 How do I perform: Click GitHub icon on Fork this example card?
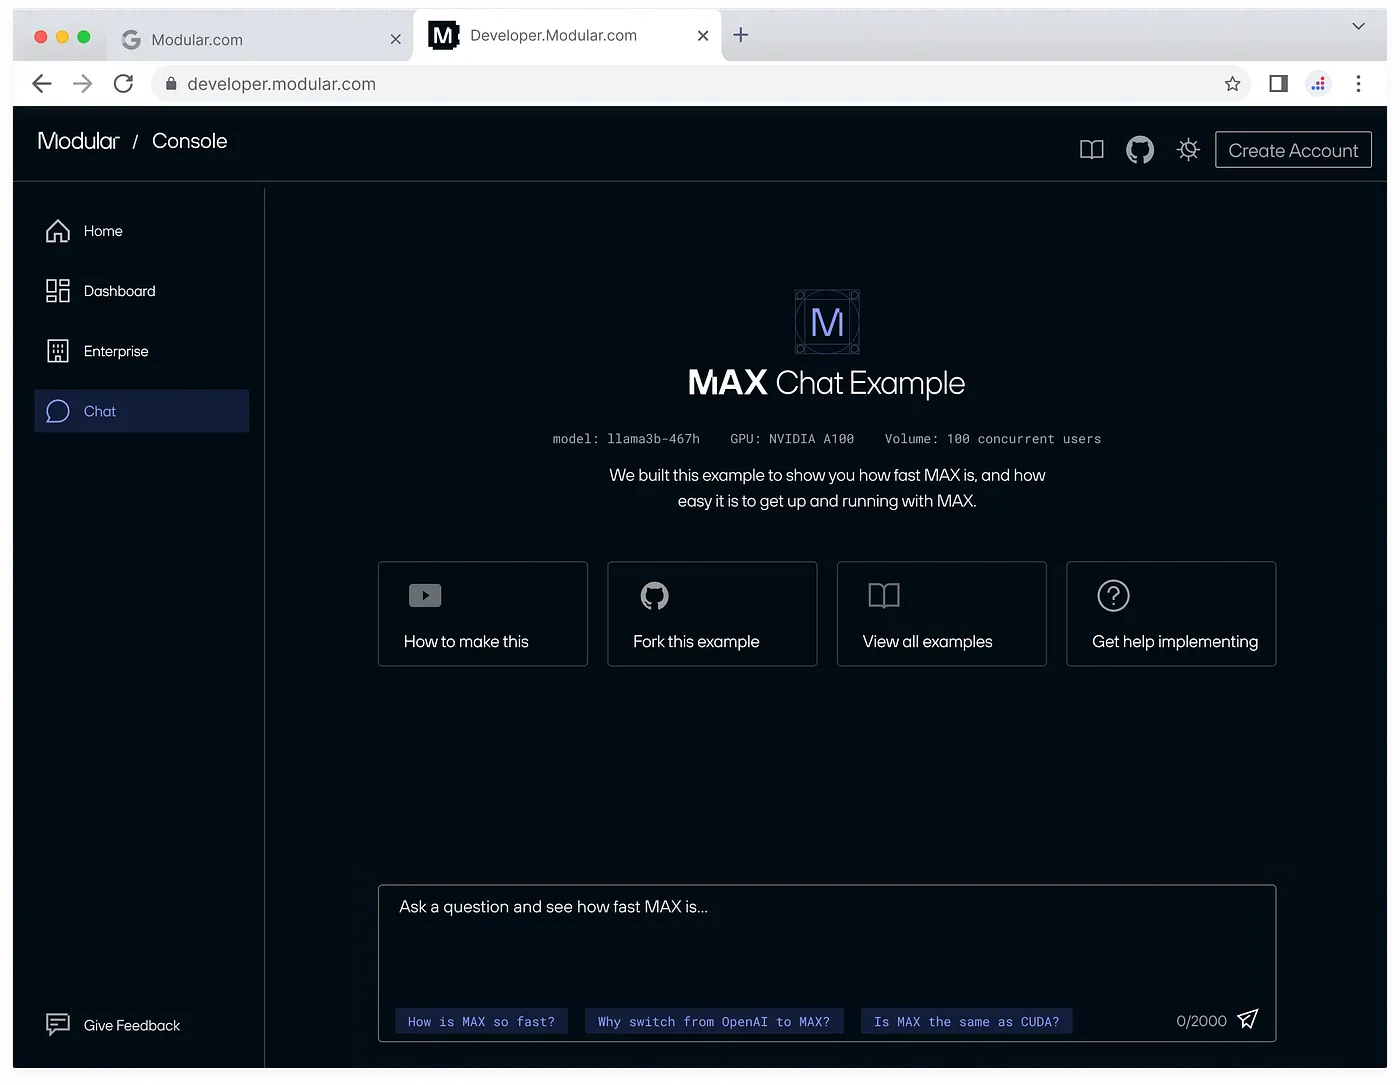[x=654, y=596]
